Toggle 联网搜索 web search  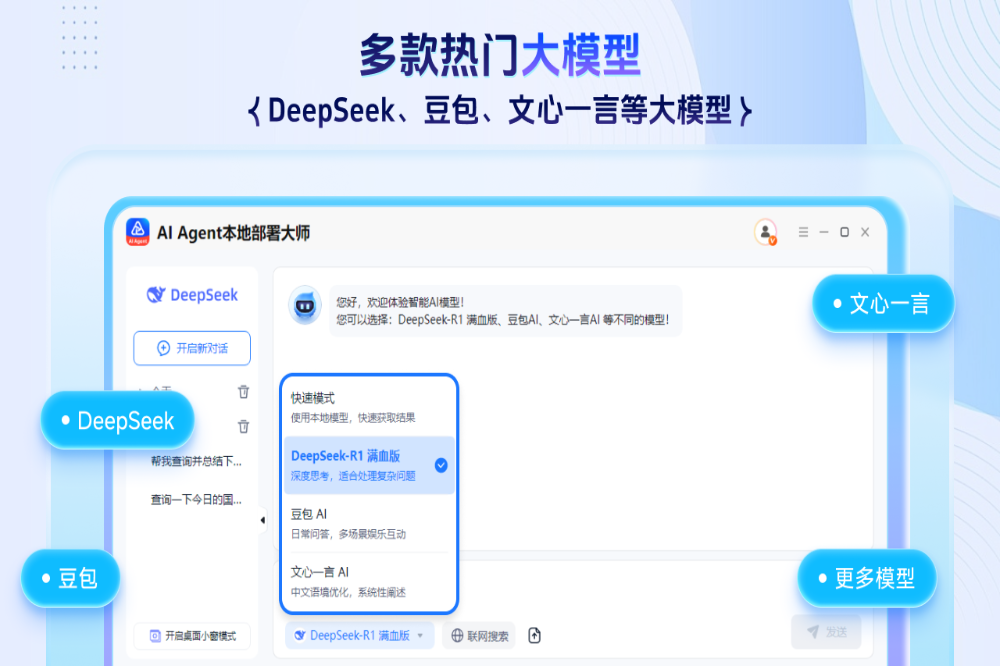(x=479, y=635)
